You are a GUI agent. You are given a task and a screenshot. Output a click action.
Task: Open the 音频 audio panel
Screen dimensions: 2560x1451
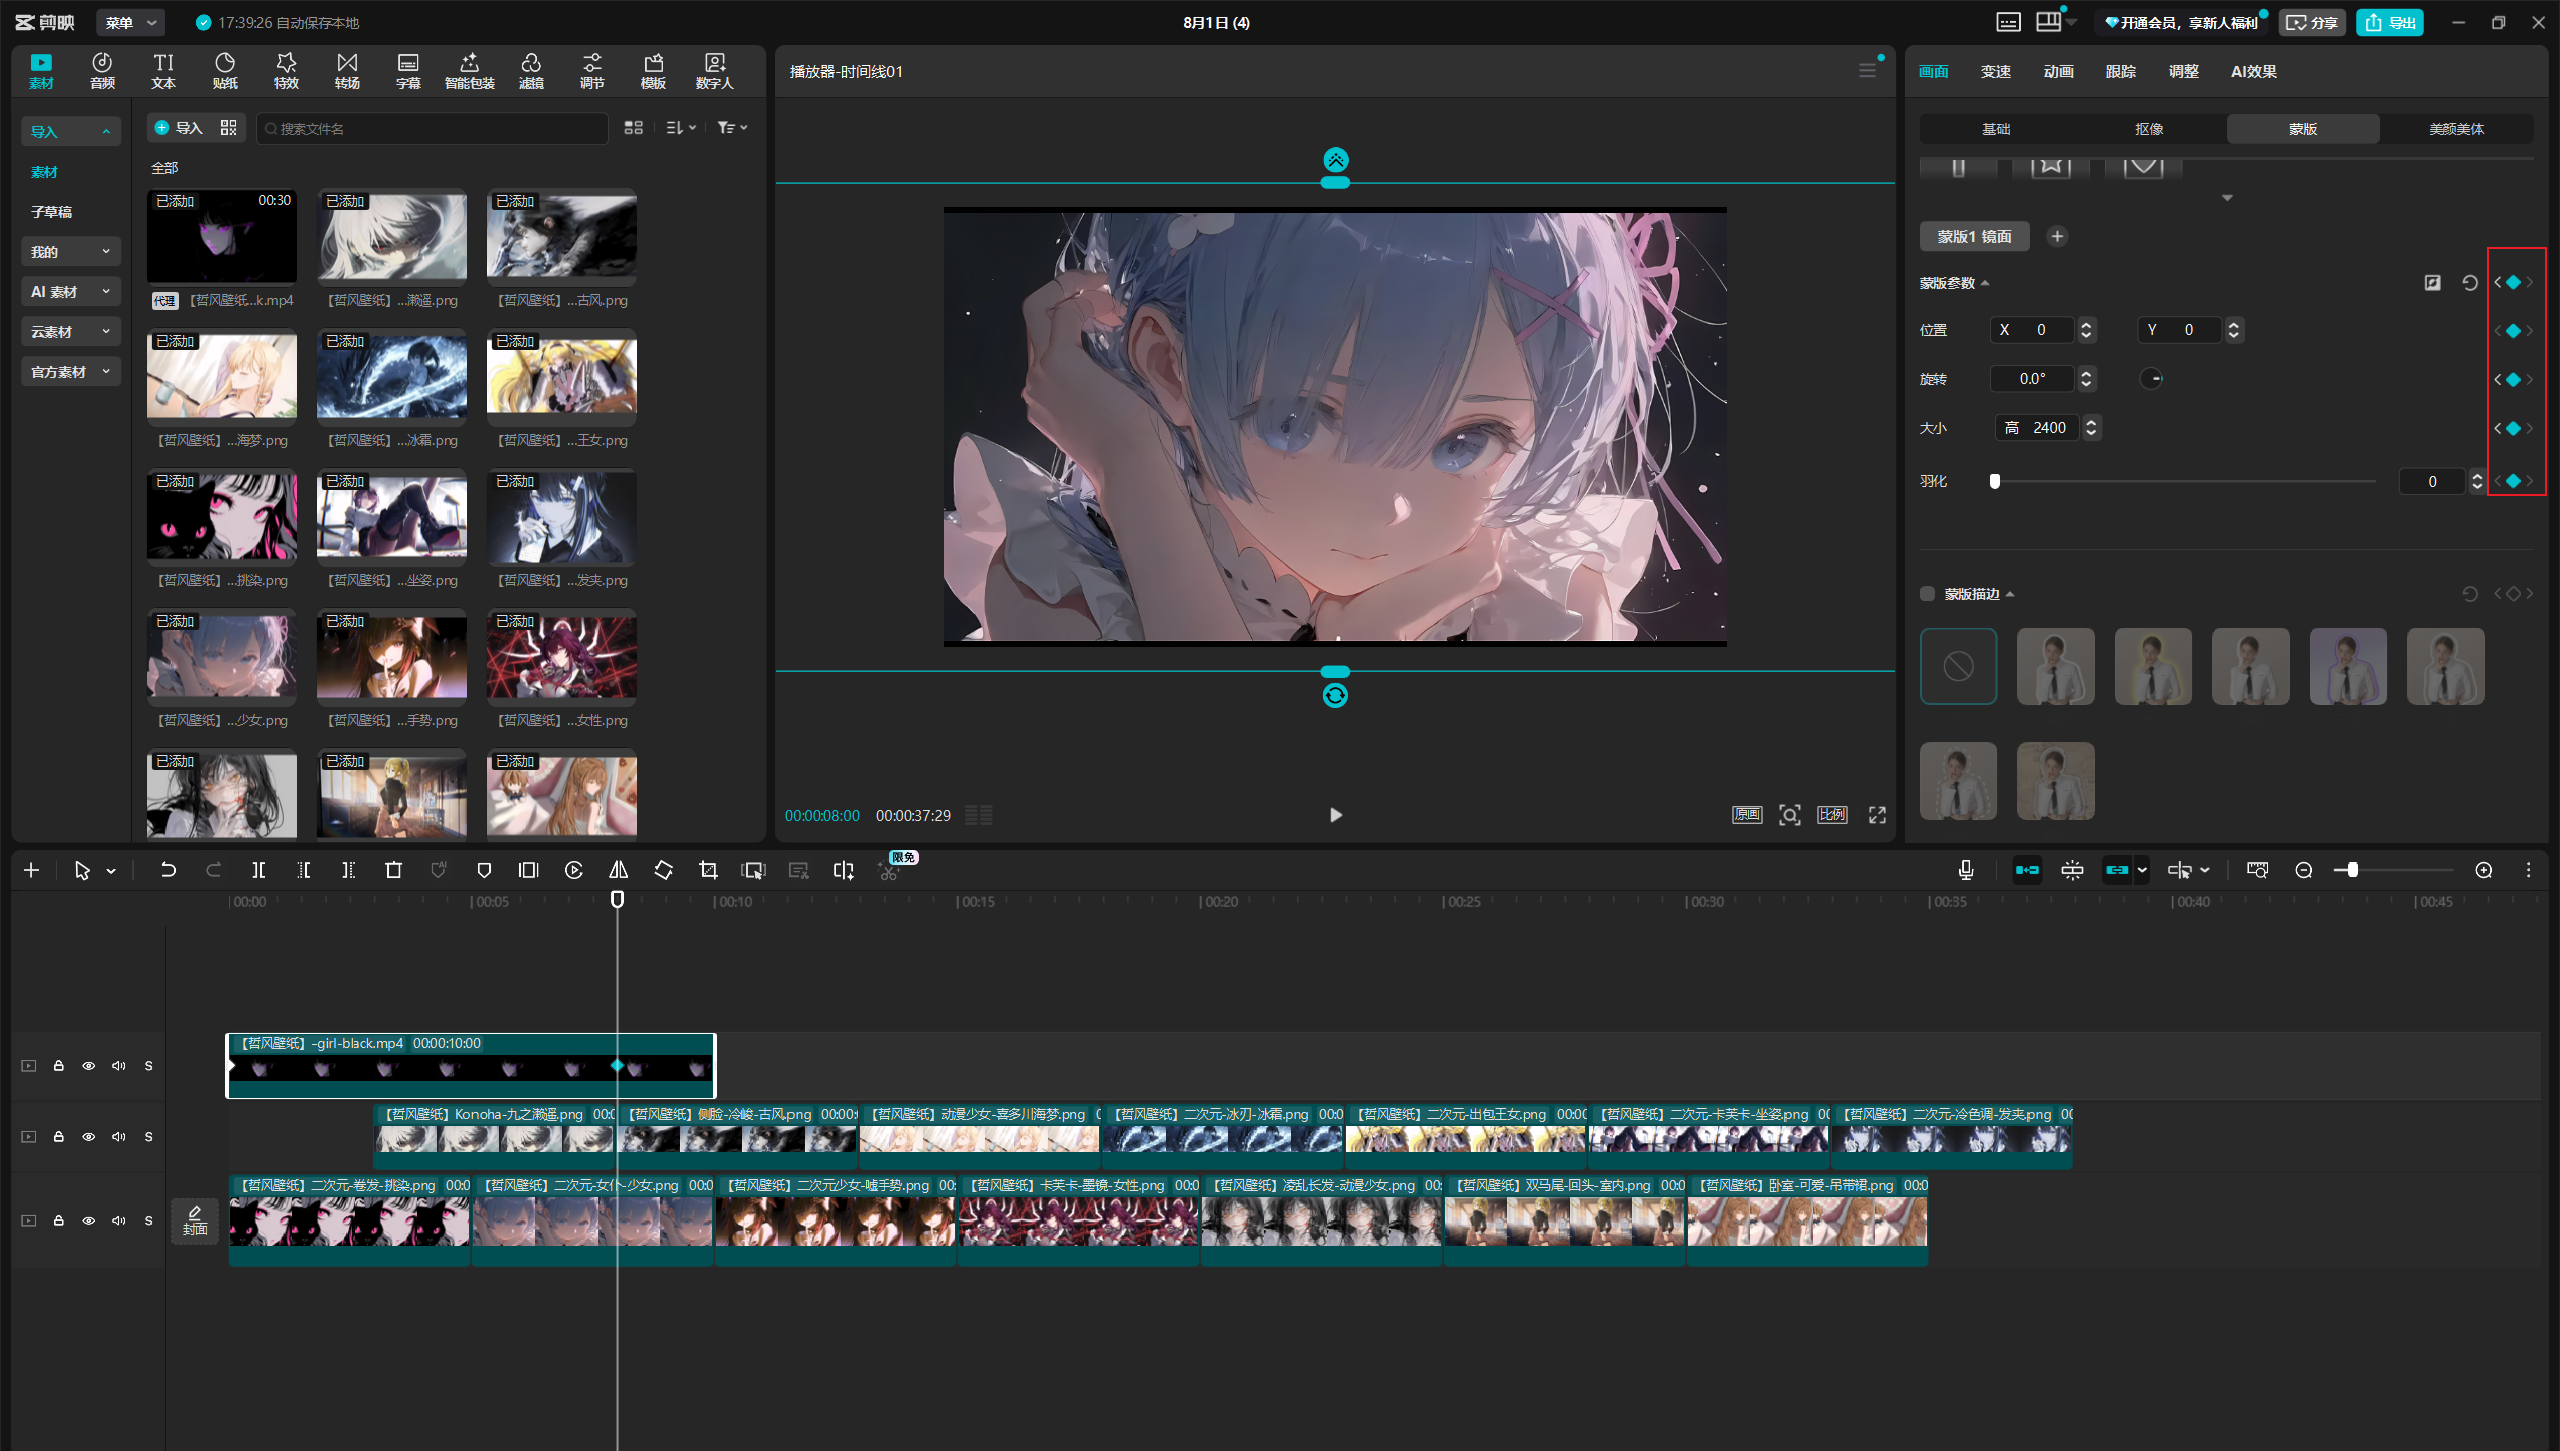(x=102, y=71)
